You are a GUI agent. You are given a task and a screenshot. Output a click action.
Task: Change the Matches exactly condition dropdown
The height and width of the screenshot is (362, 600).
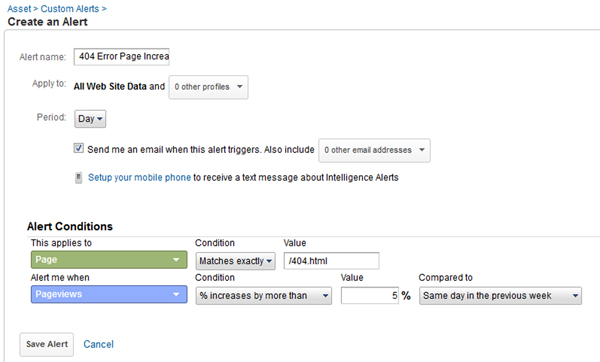tap(235, 261)
